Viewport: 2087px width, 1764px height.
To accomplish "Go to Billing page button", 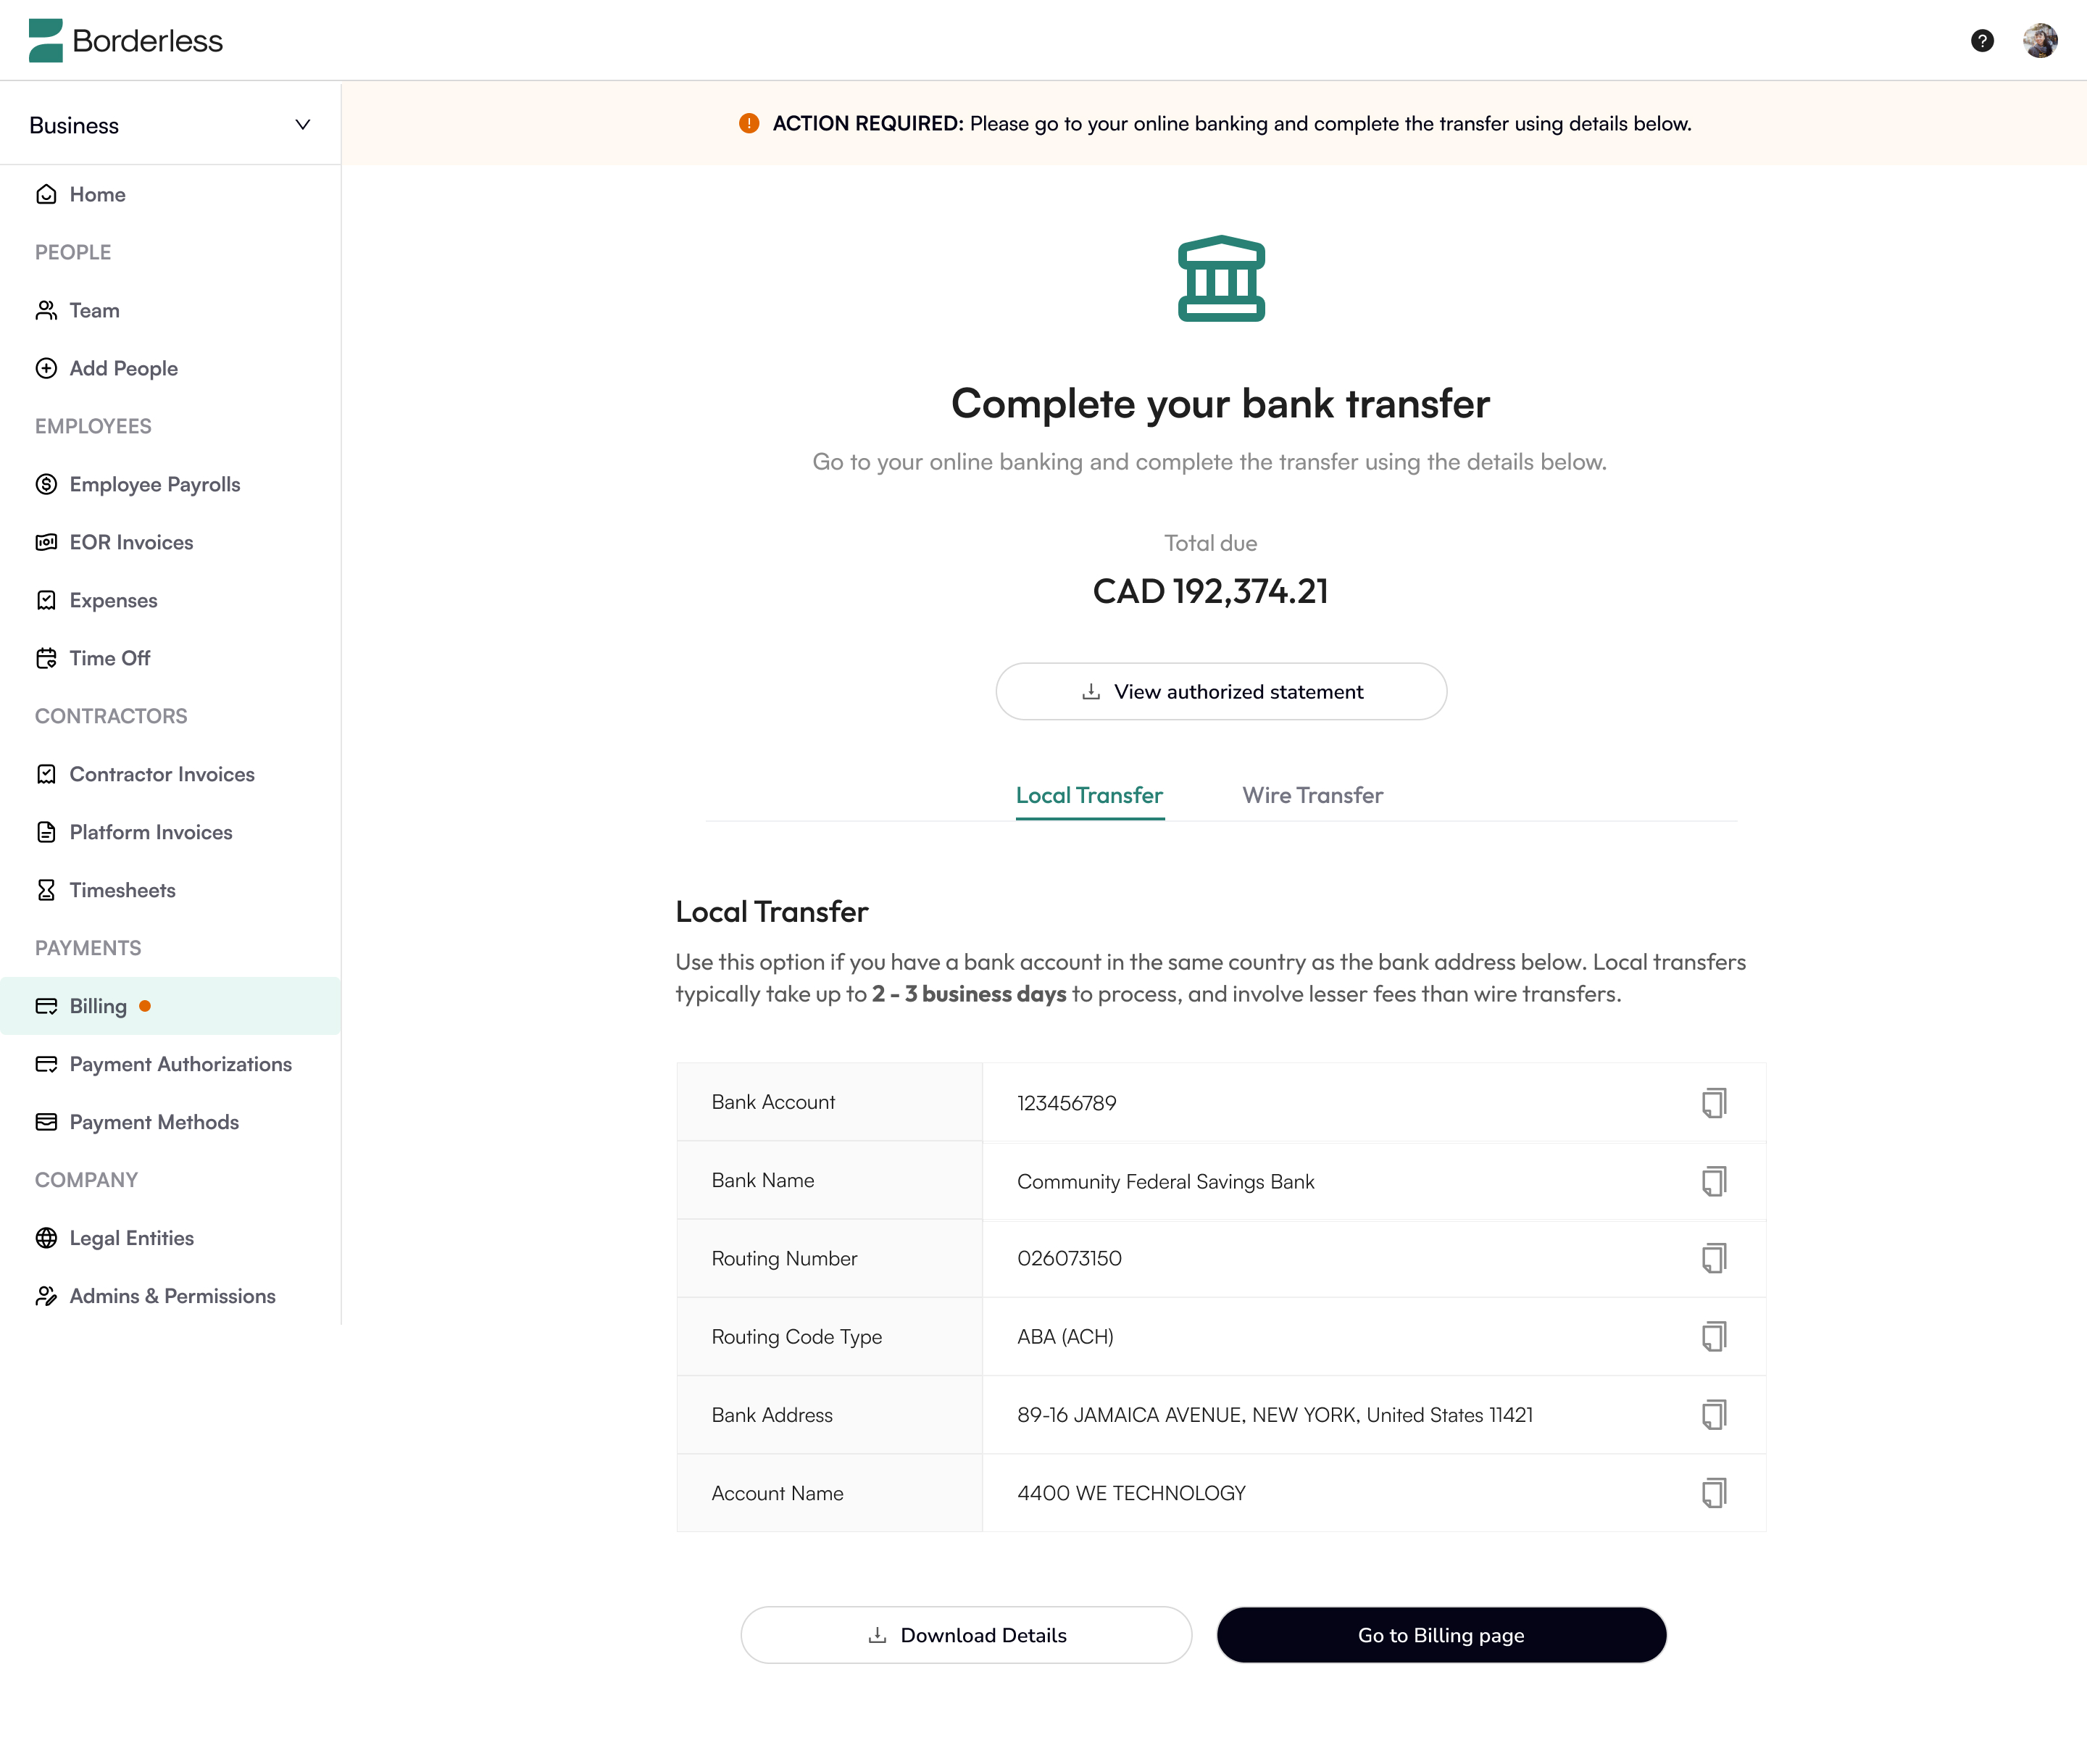I will pyautogui.click(x=1441, y=1635).
